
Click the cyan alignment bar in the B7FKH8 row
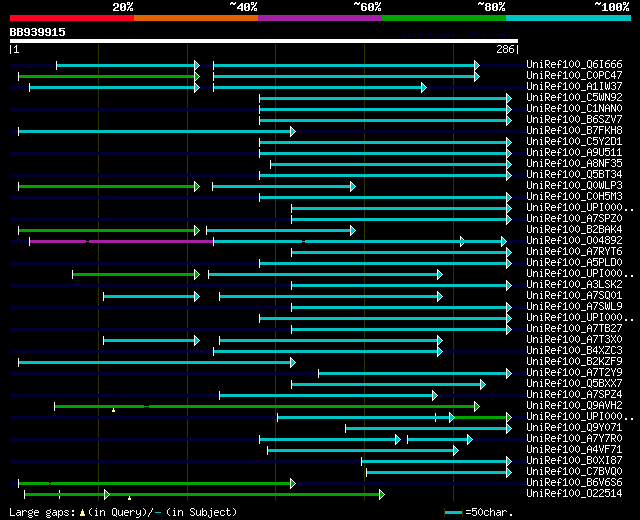click(x=157, y=131)
